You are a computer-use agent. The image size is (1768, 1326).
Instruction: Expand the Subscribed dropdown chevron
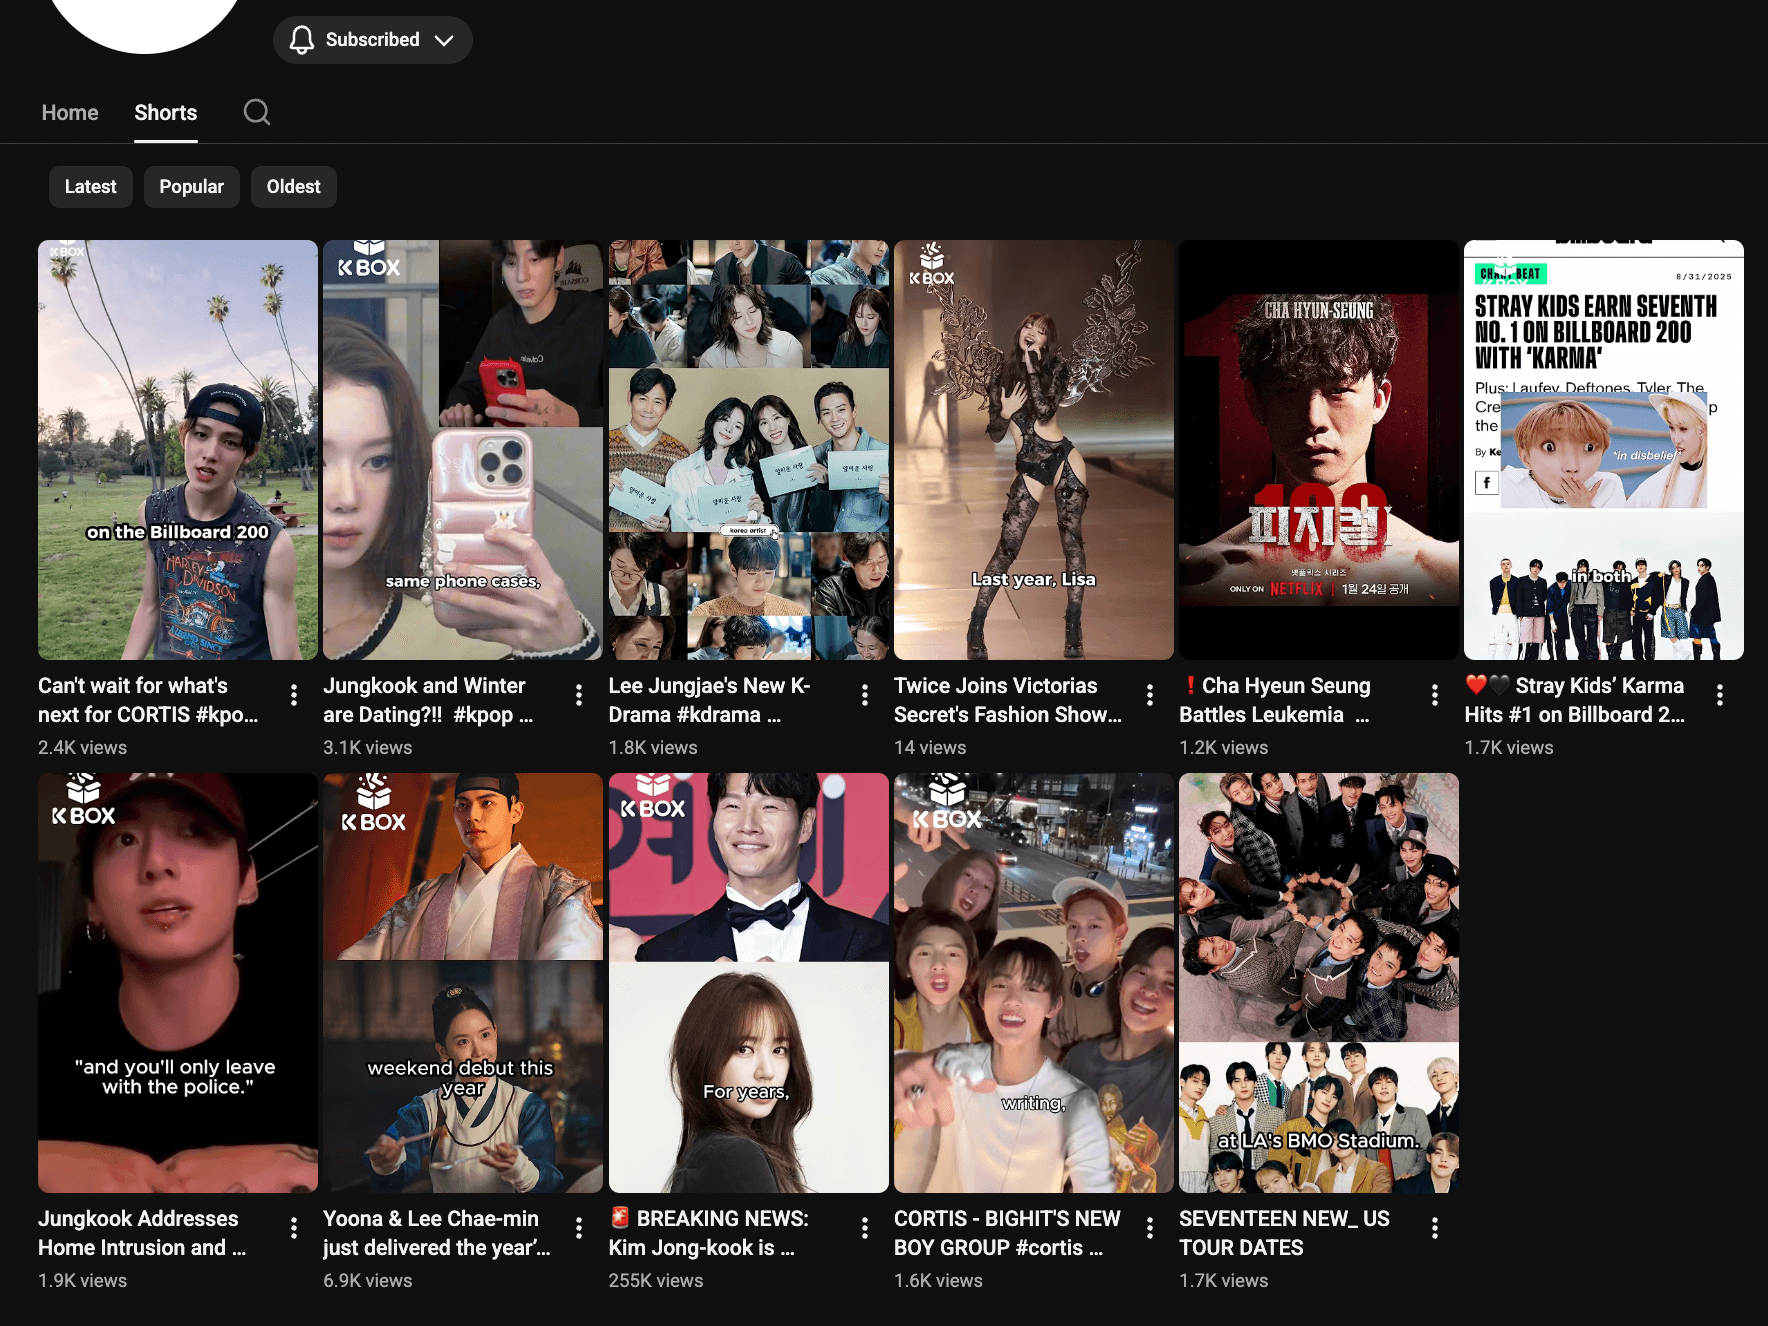(444, 40)
